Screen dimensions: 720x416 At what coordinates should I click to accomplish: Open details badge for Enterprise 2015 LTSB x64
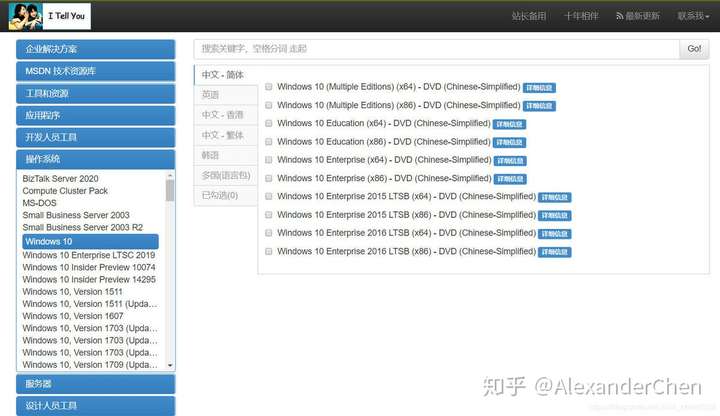tap(555, 197)
